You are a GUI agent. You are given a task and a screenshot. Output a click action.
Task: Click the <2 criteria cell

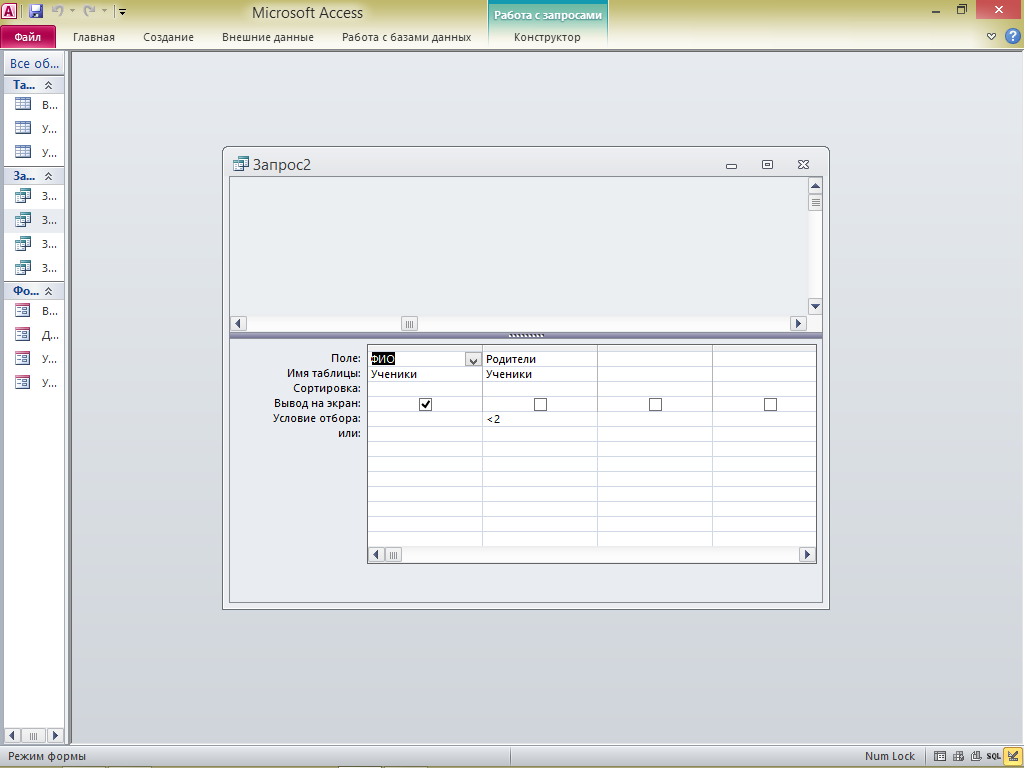539,419
